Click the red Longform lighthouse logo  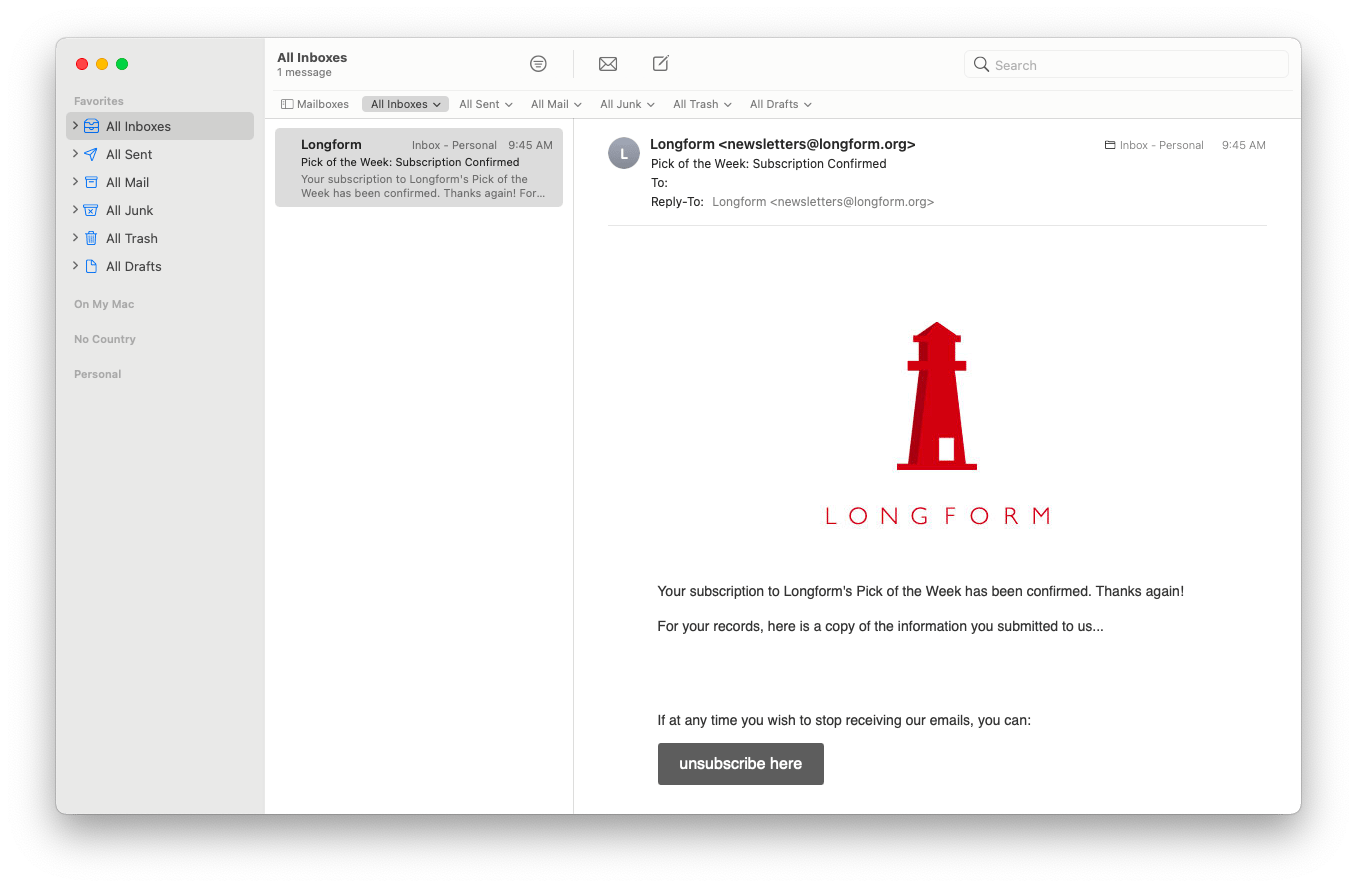(x=937, y=396)
